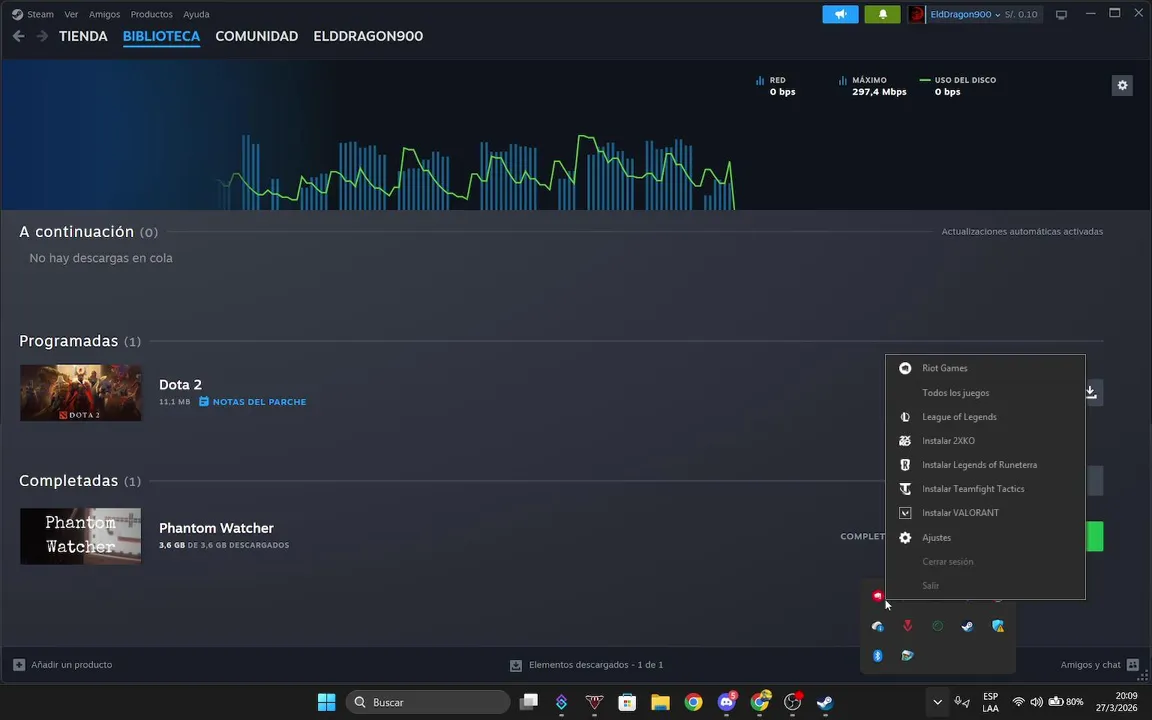Click the Dota 2 download arrow icon

pyautogui.click(x=1092, y=392)
